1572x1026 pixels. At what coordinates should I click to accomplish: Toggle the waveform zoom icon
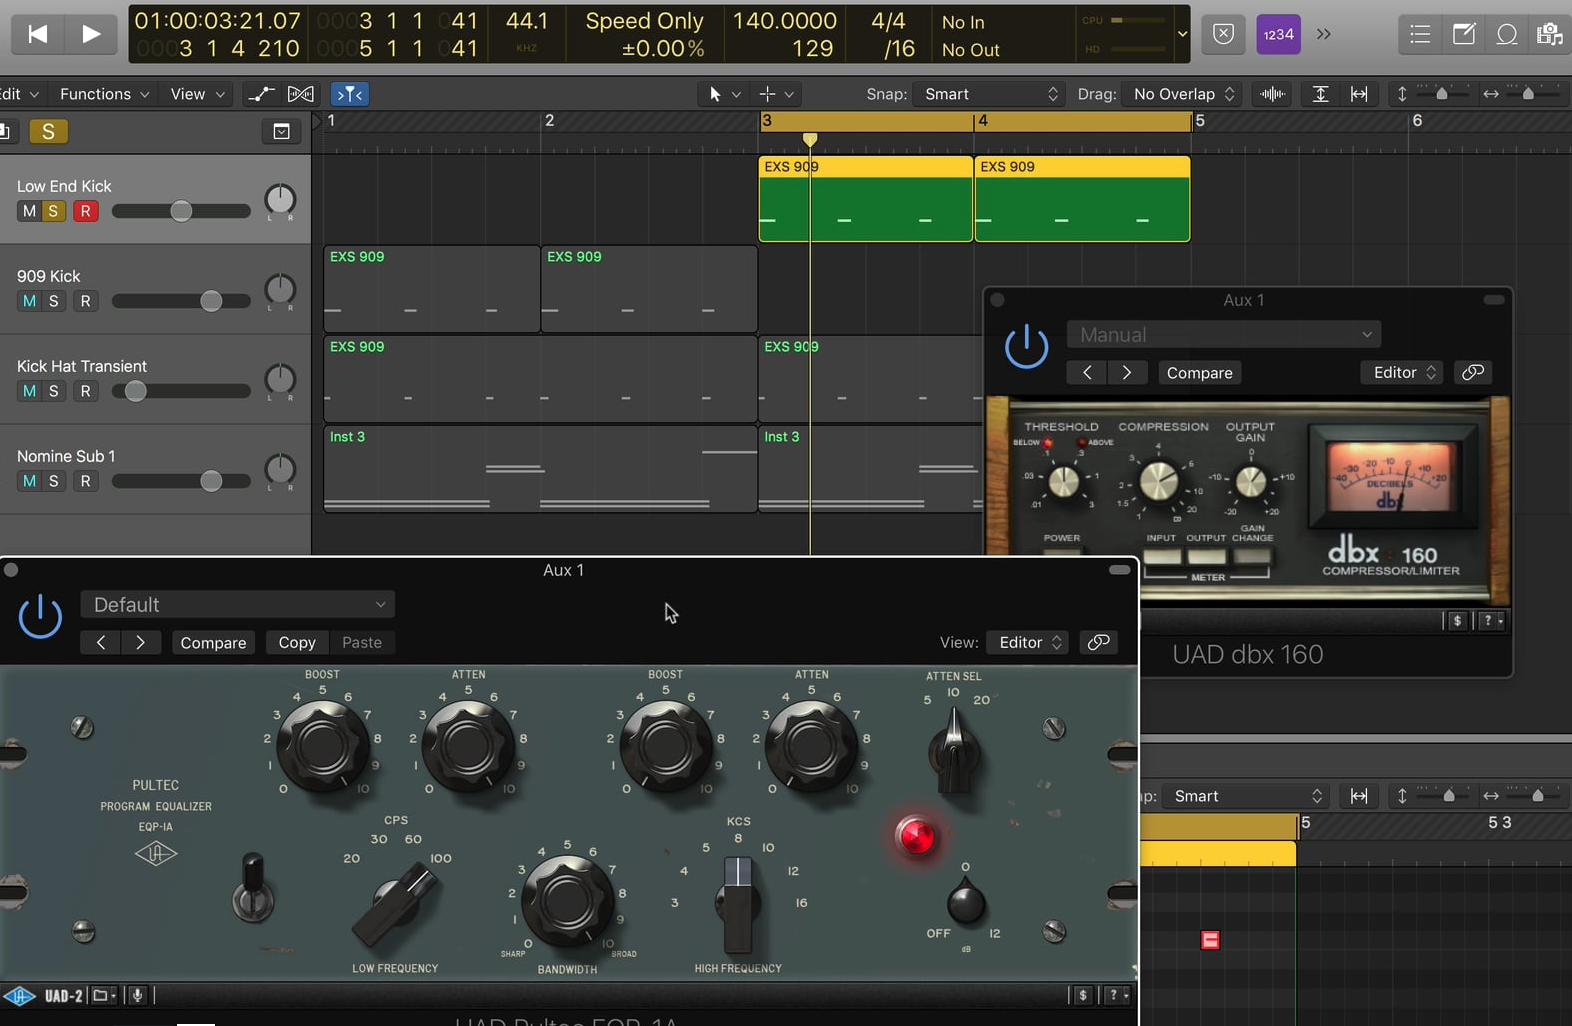click(1273, 94)
